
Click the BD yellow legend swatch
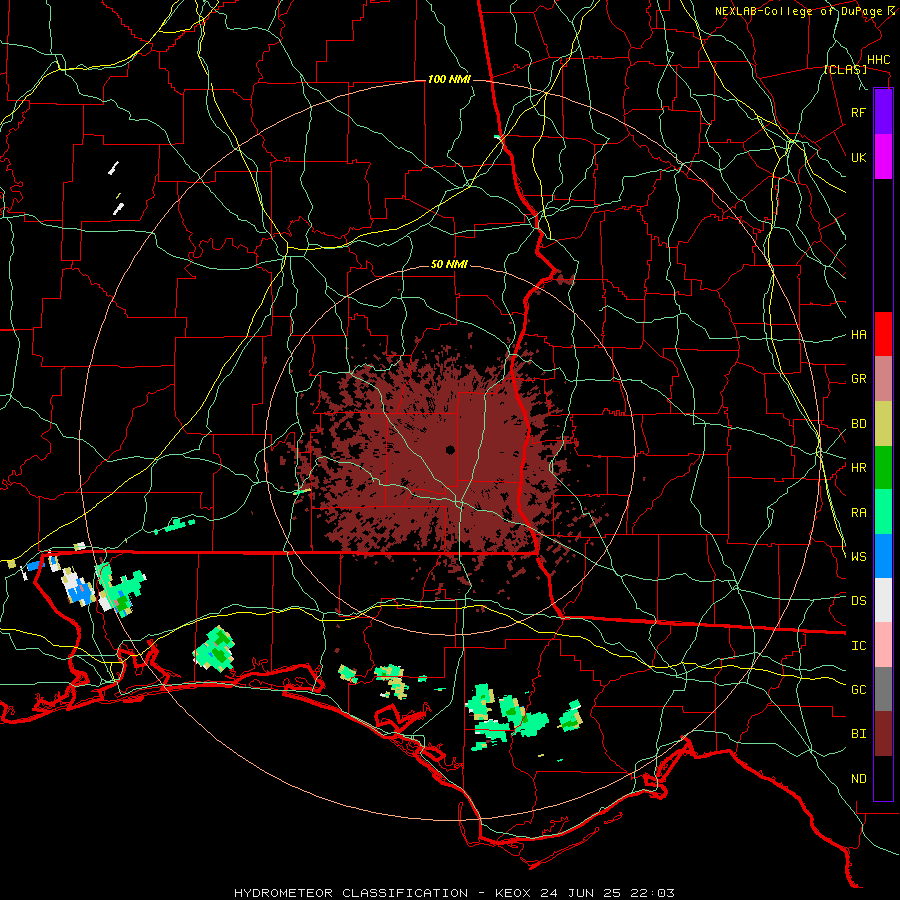coord(883,424)
